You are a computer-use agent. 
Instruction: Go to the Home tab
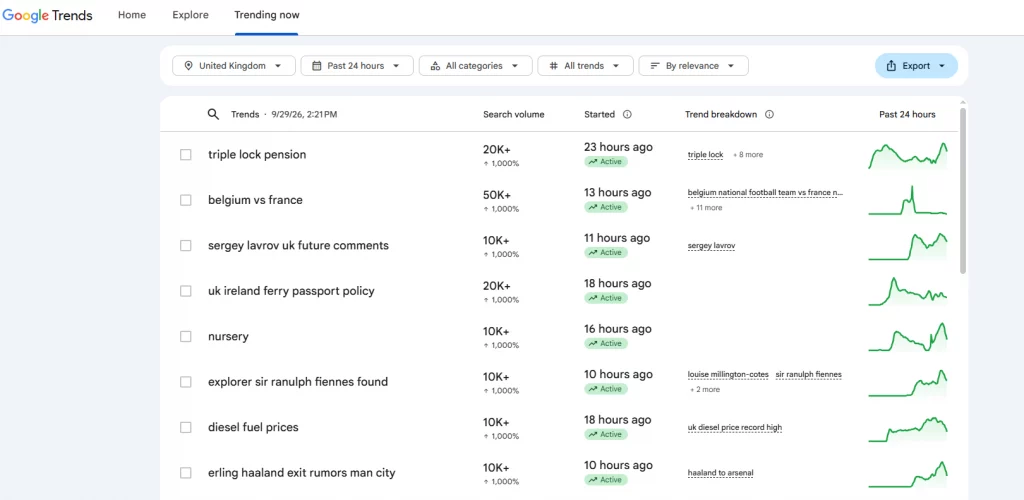point(132,15)
